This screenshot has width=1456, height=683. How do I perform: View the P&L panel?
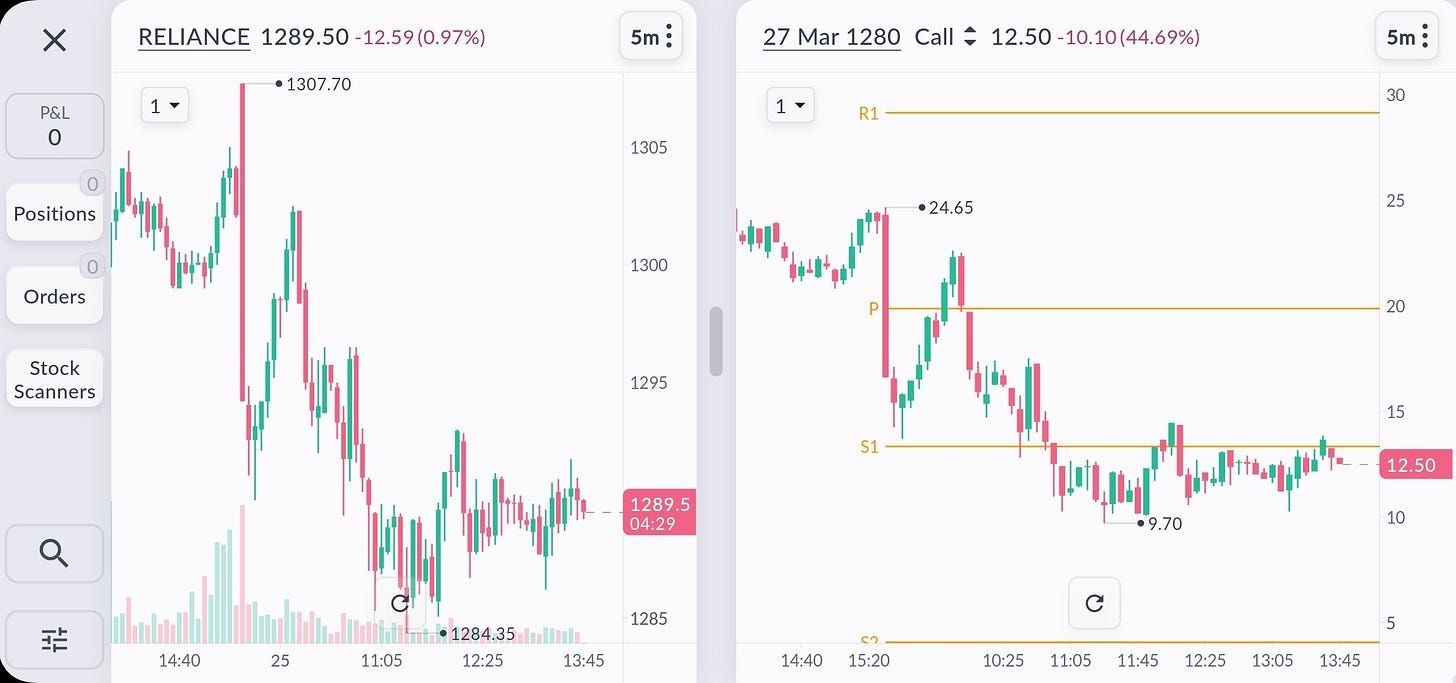[55, 127]
